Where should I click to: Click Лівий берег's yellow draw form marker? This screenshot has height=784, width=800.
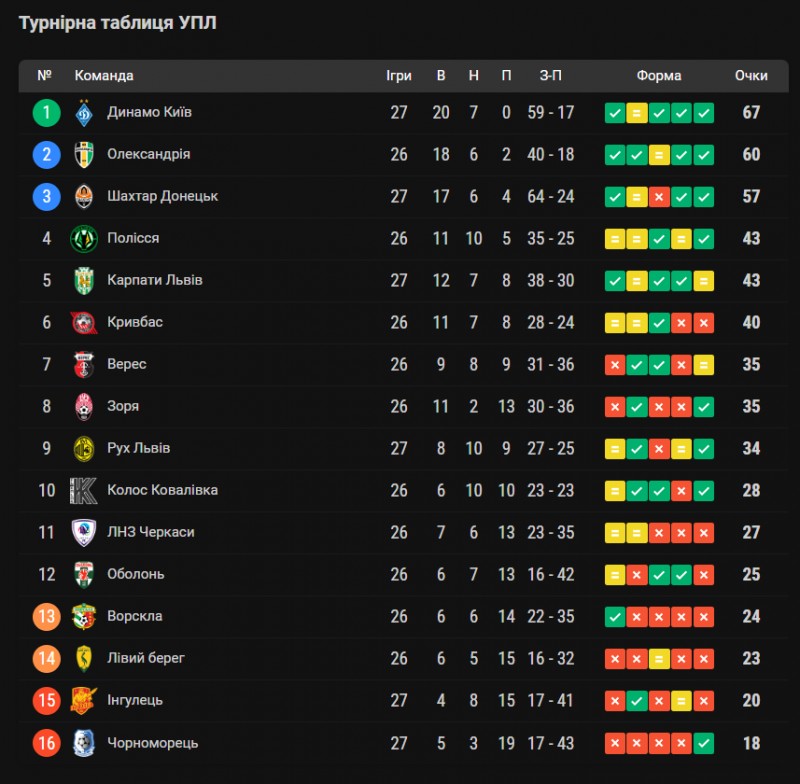(659, 659)
